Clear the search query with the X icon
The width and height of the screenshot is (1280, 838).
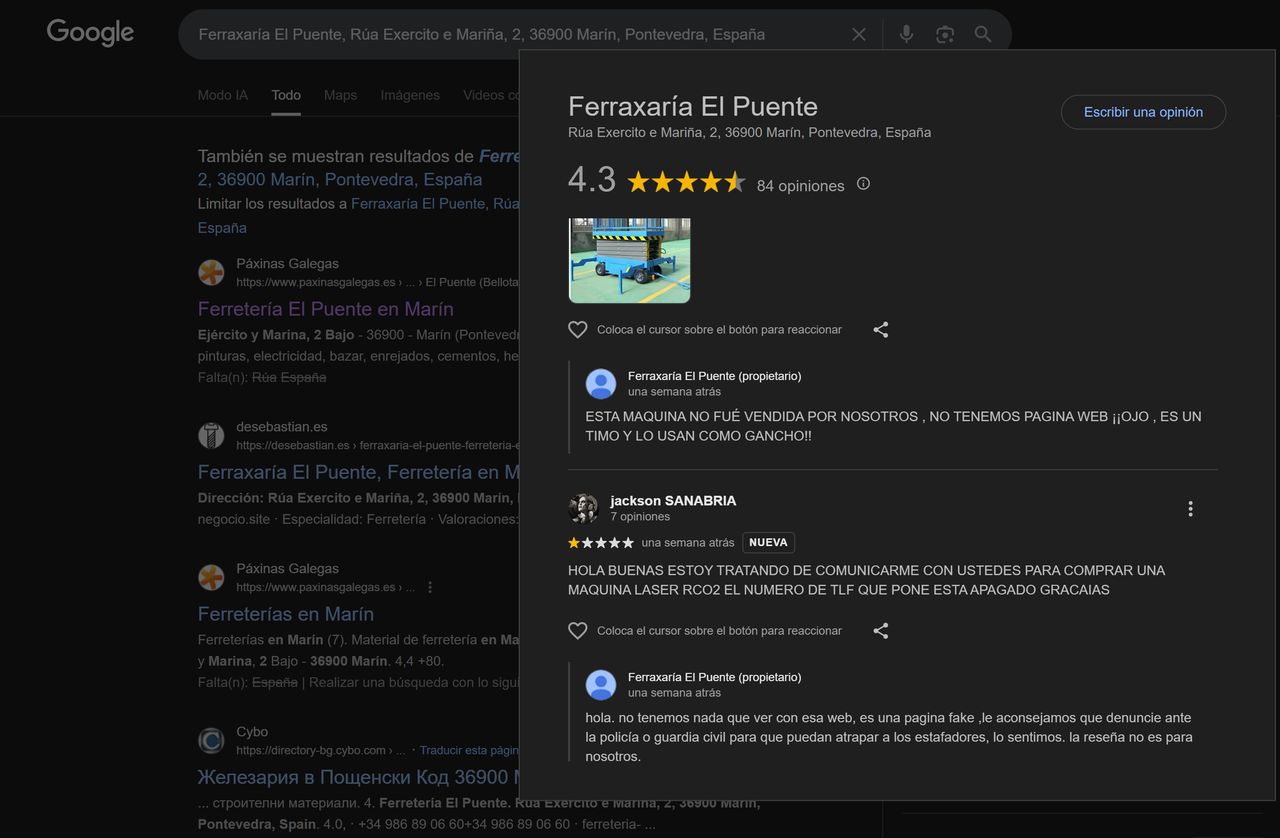(858, 33)
